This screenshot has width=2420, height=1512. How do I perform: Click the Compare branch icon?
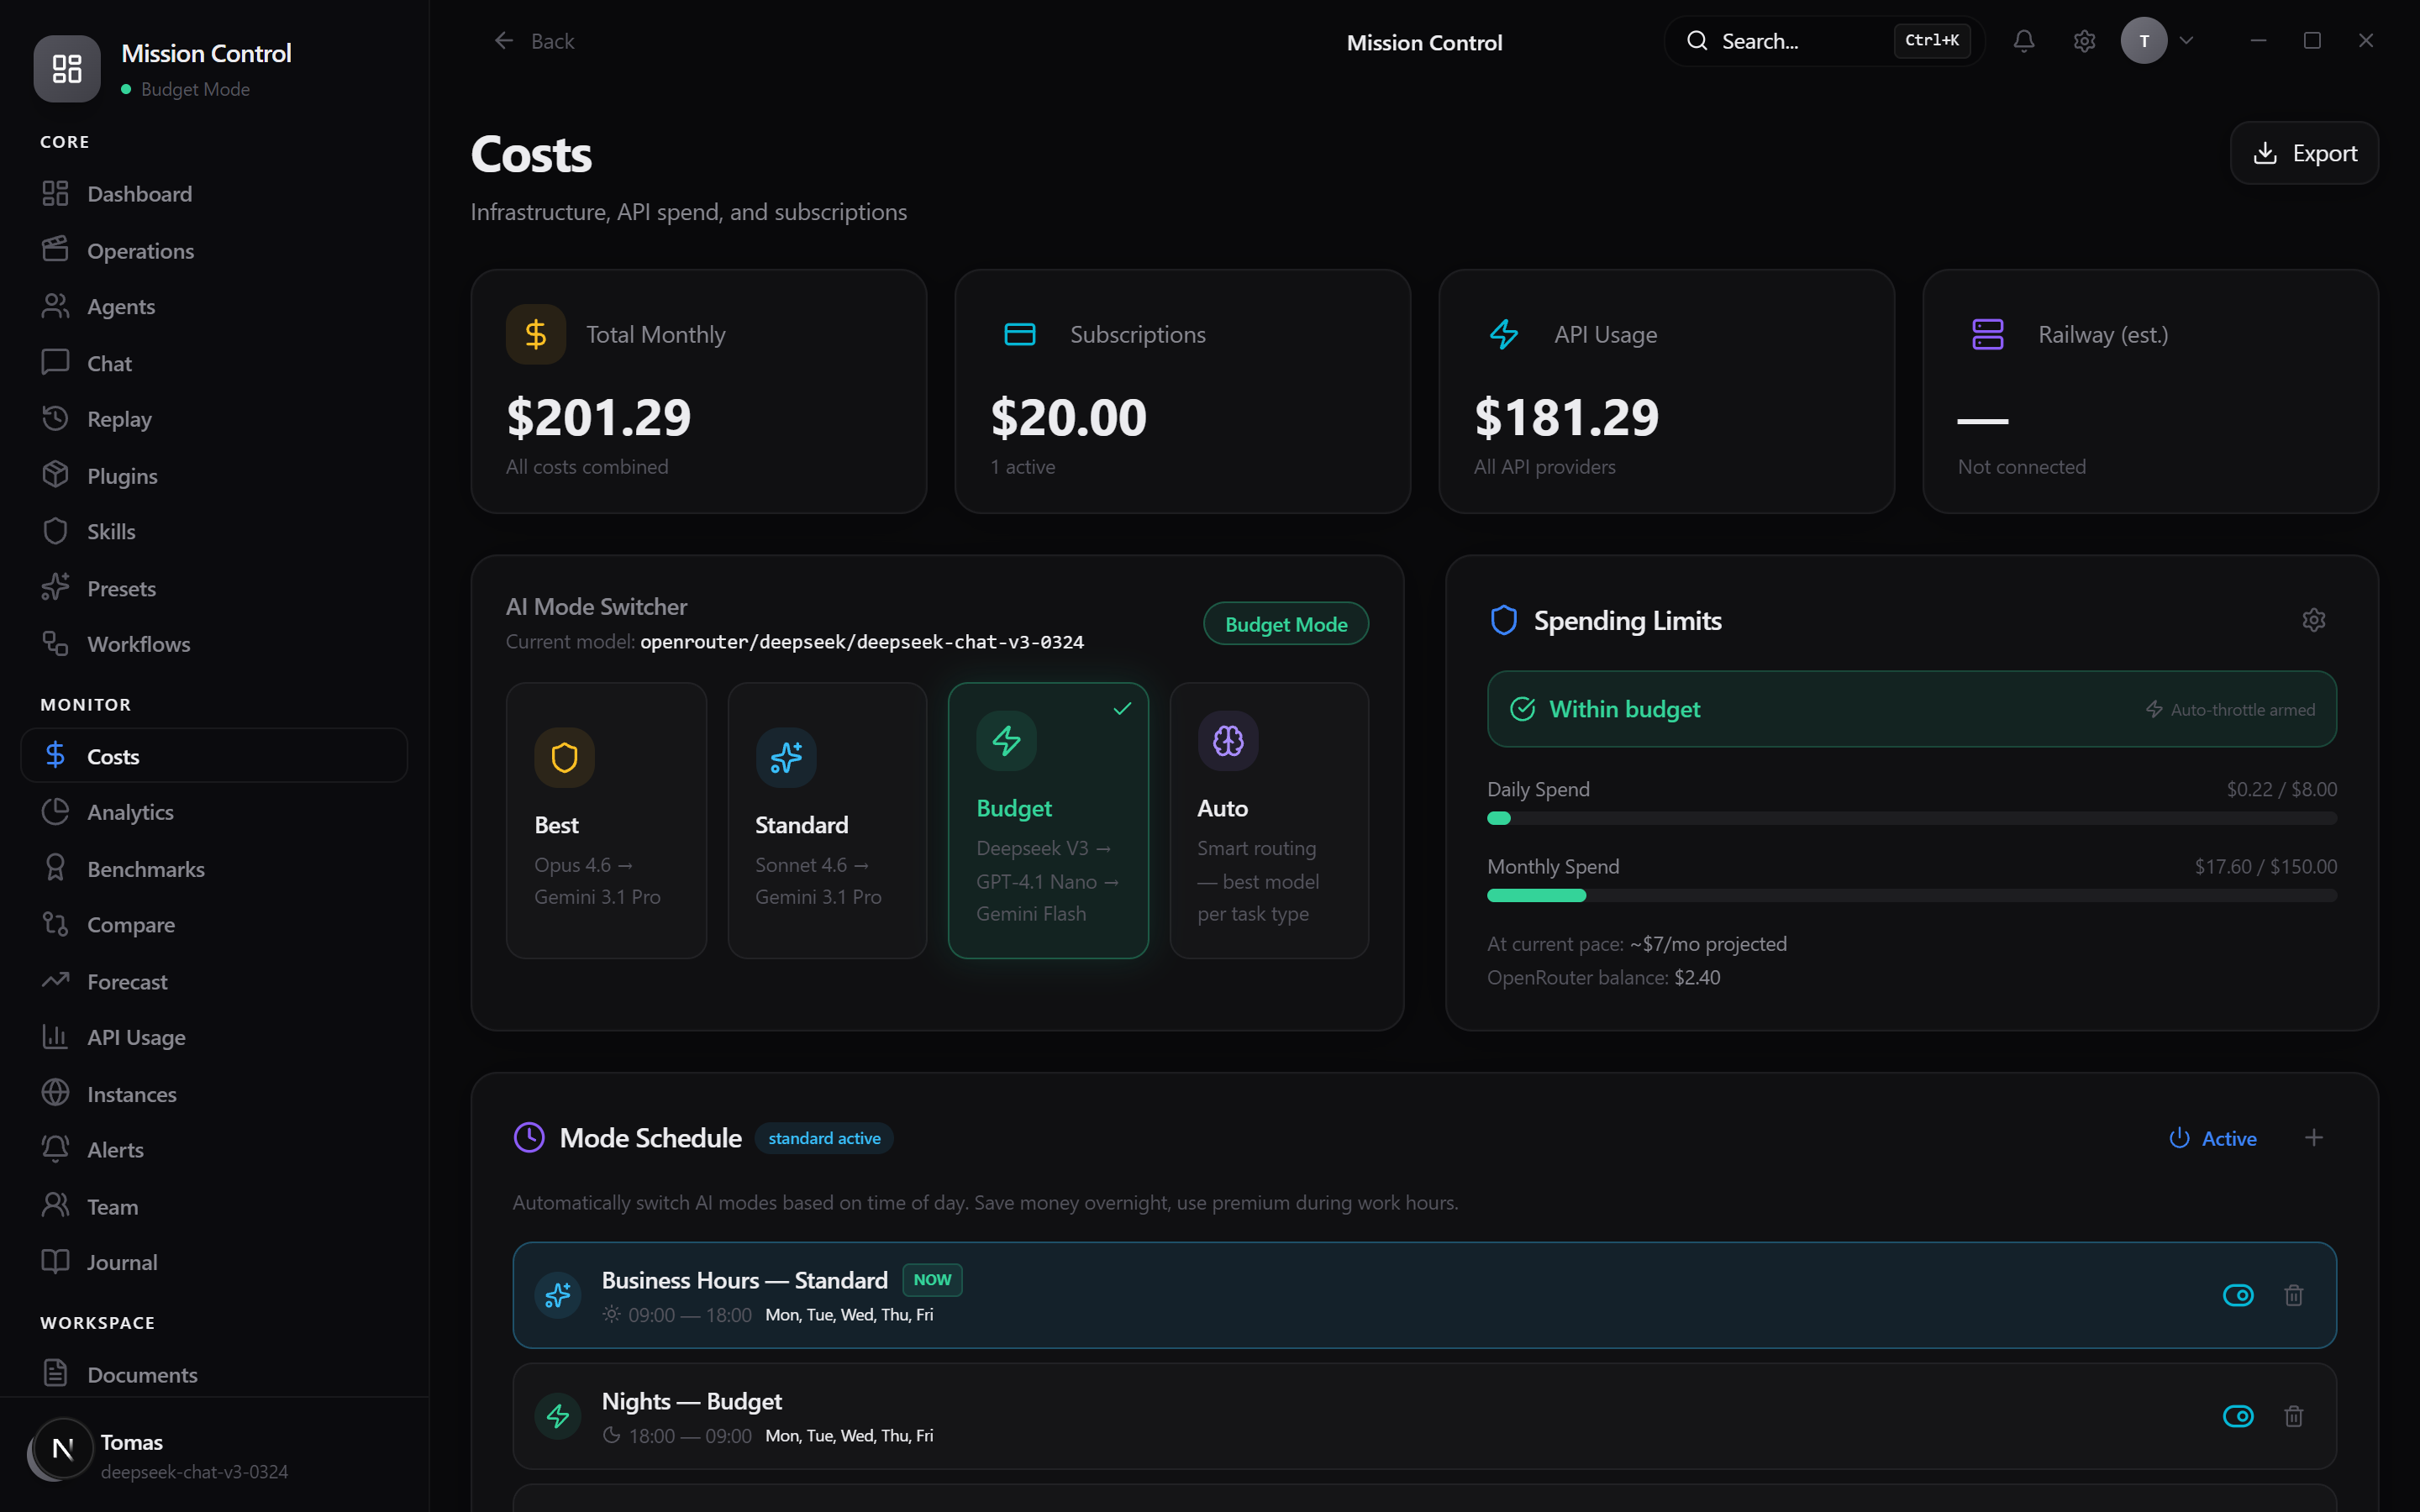point(56,925)
